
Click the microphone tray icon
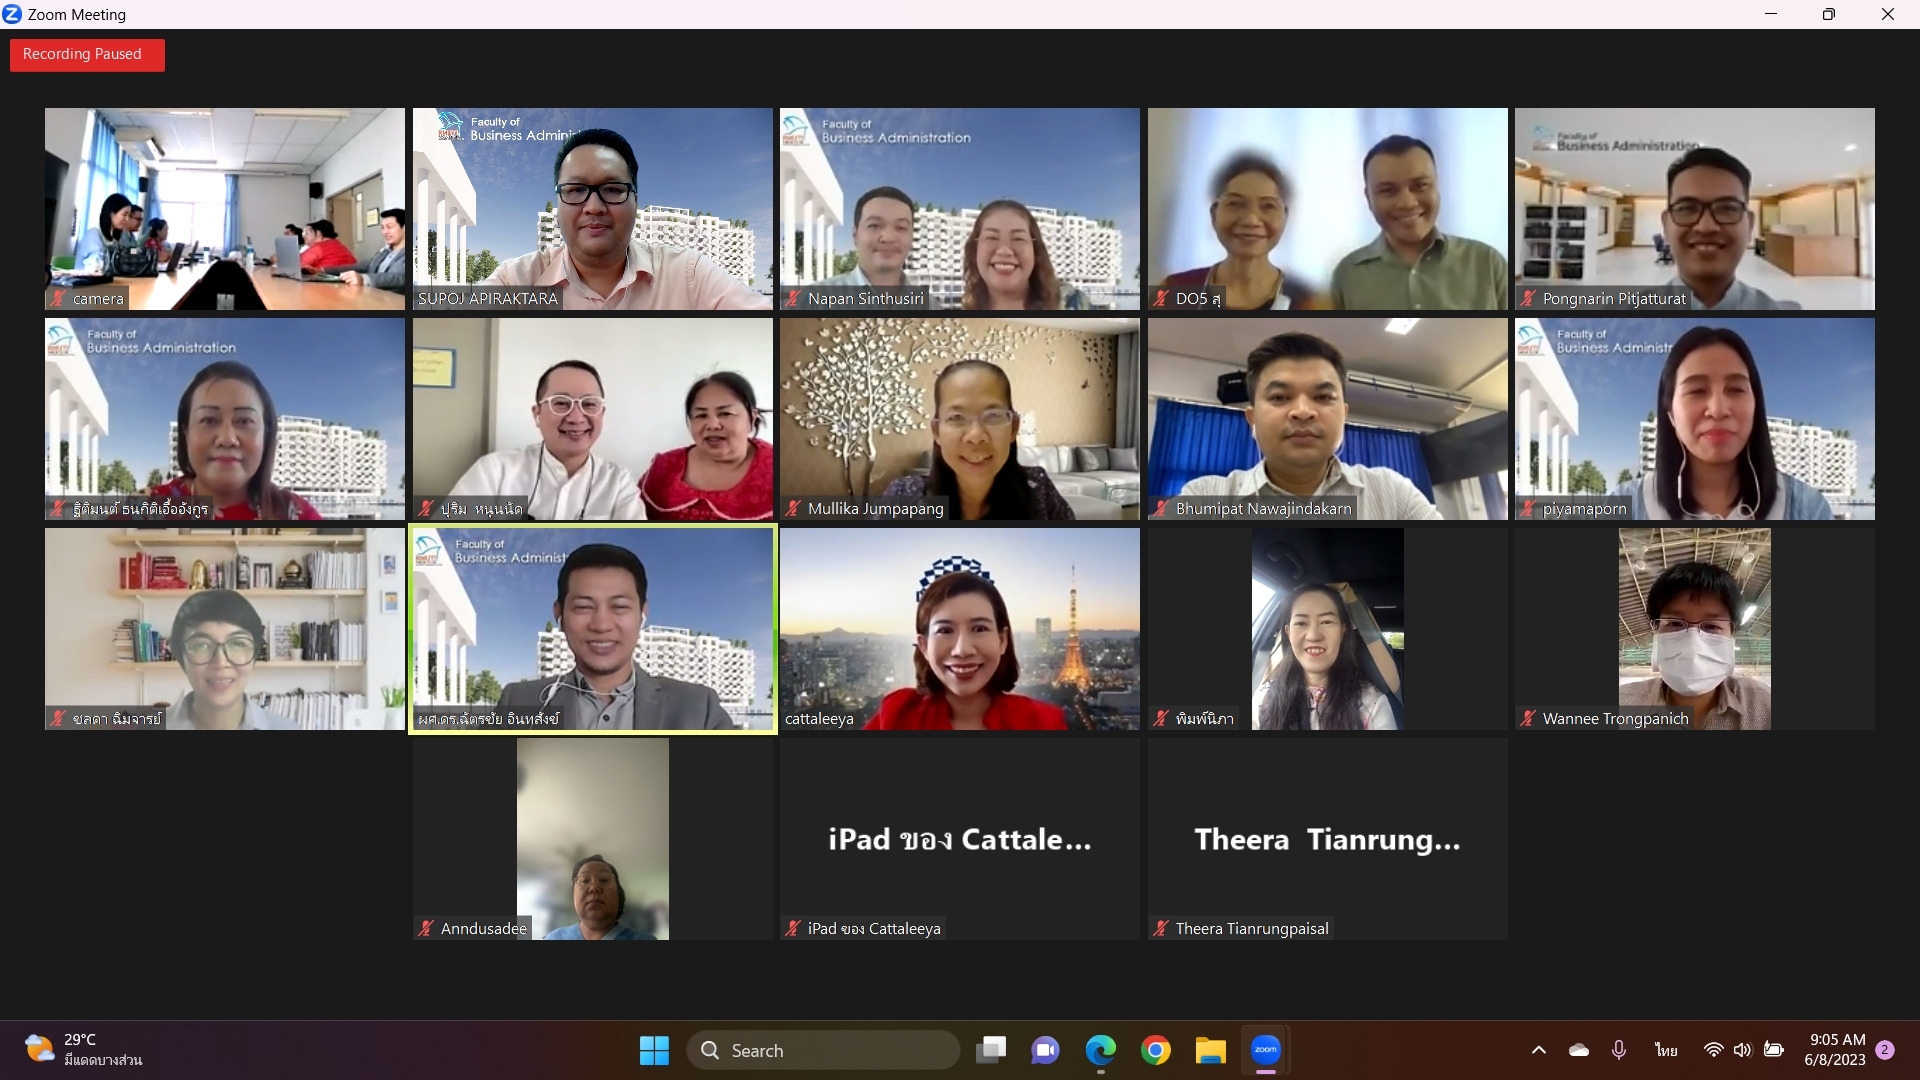tap(1619, 1050)
